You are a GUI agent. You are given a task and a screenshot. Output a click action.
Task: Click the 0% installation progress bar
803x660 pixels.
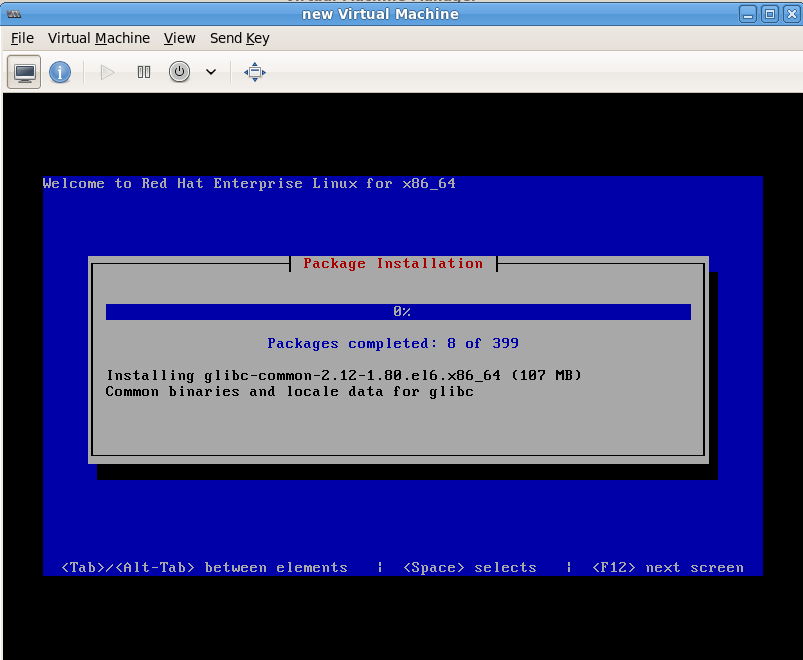(398, 312)
